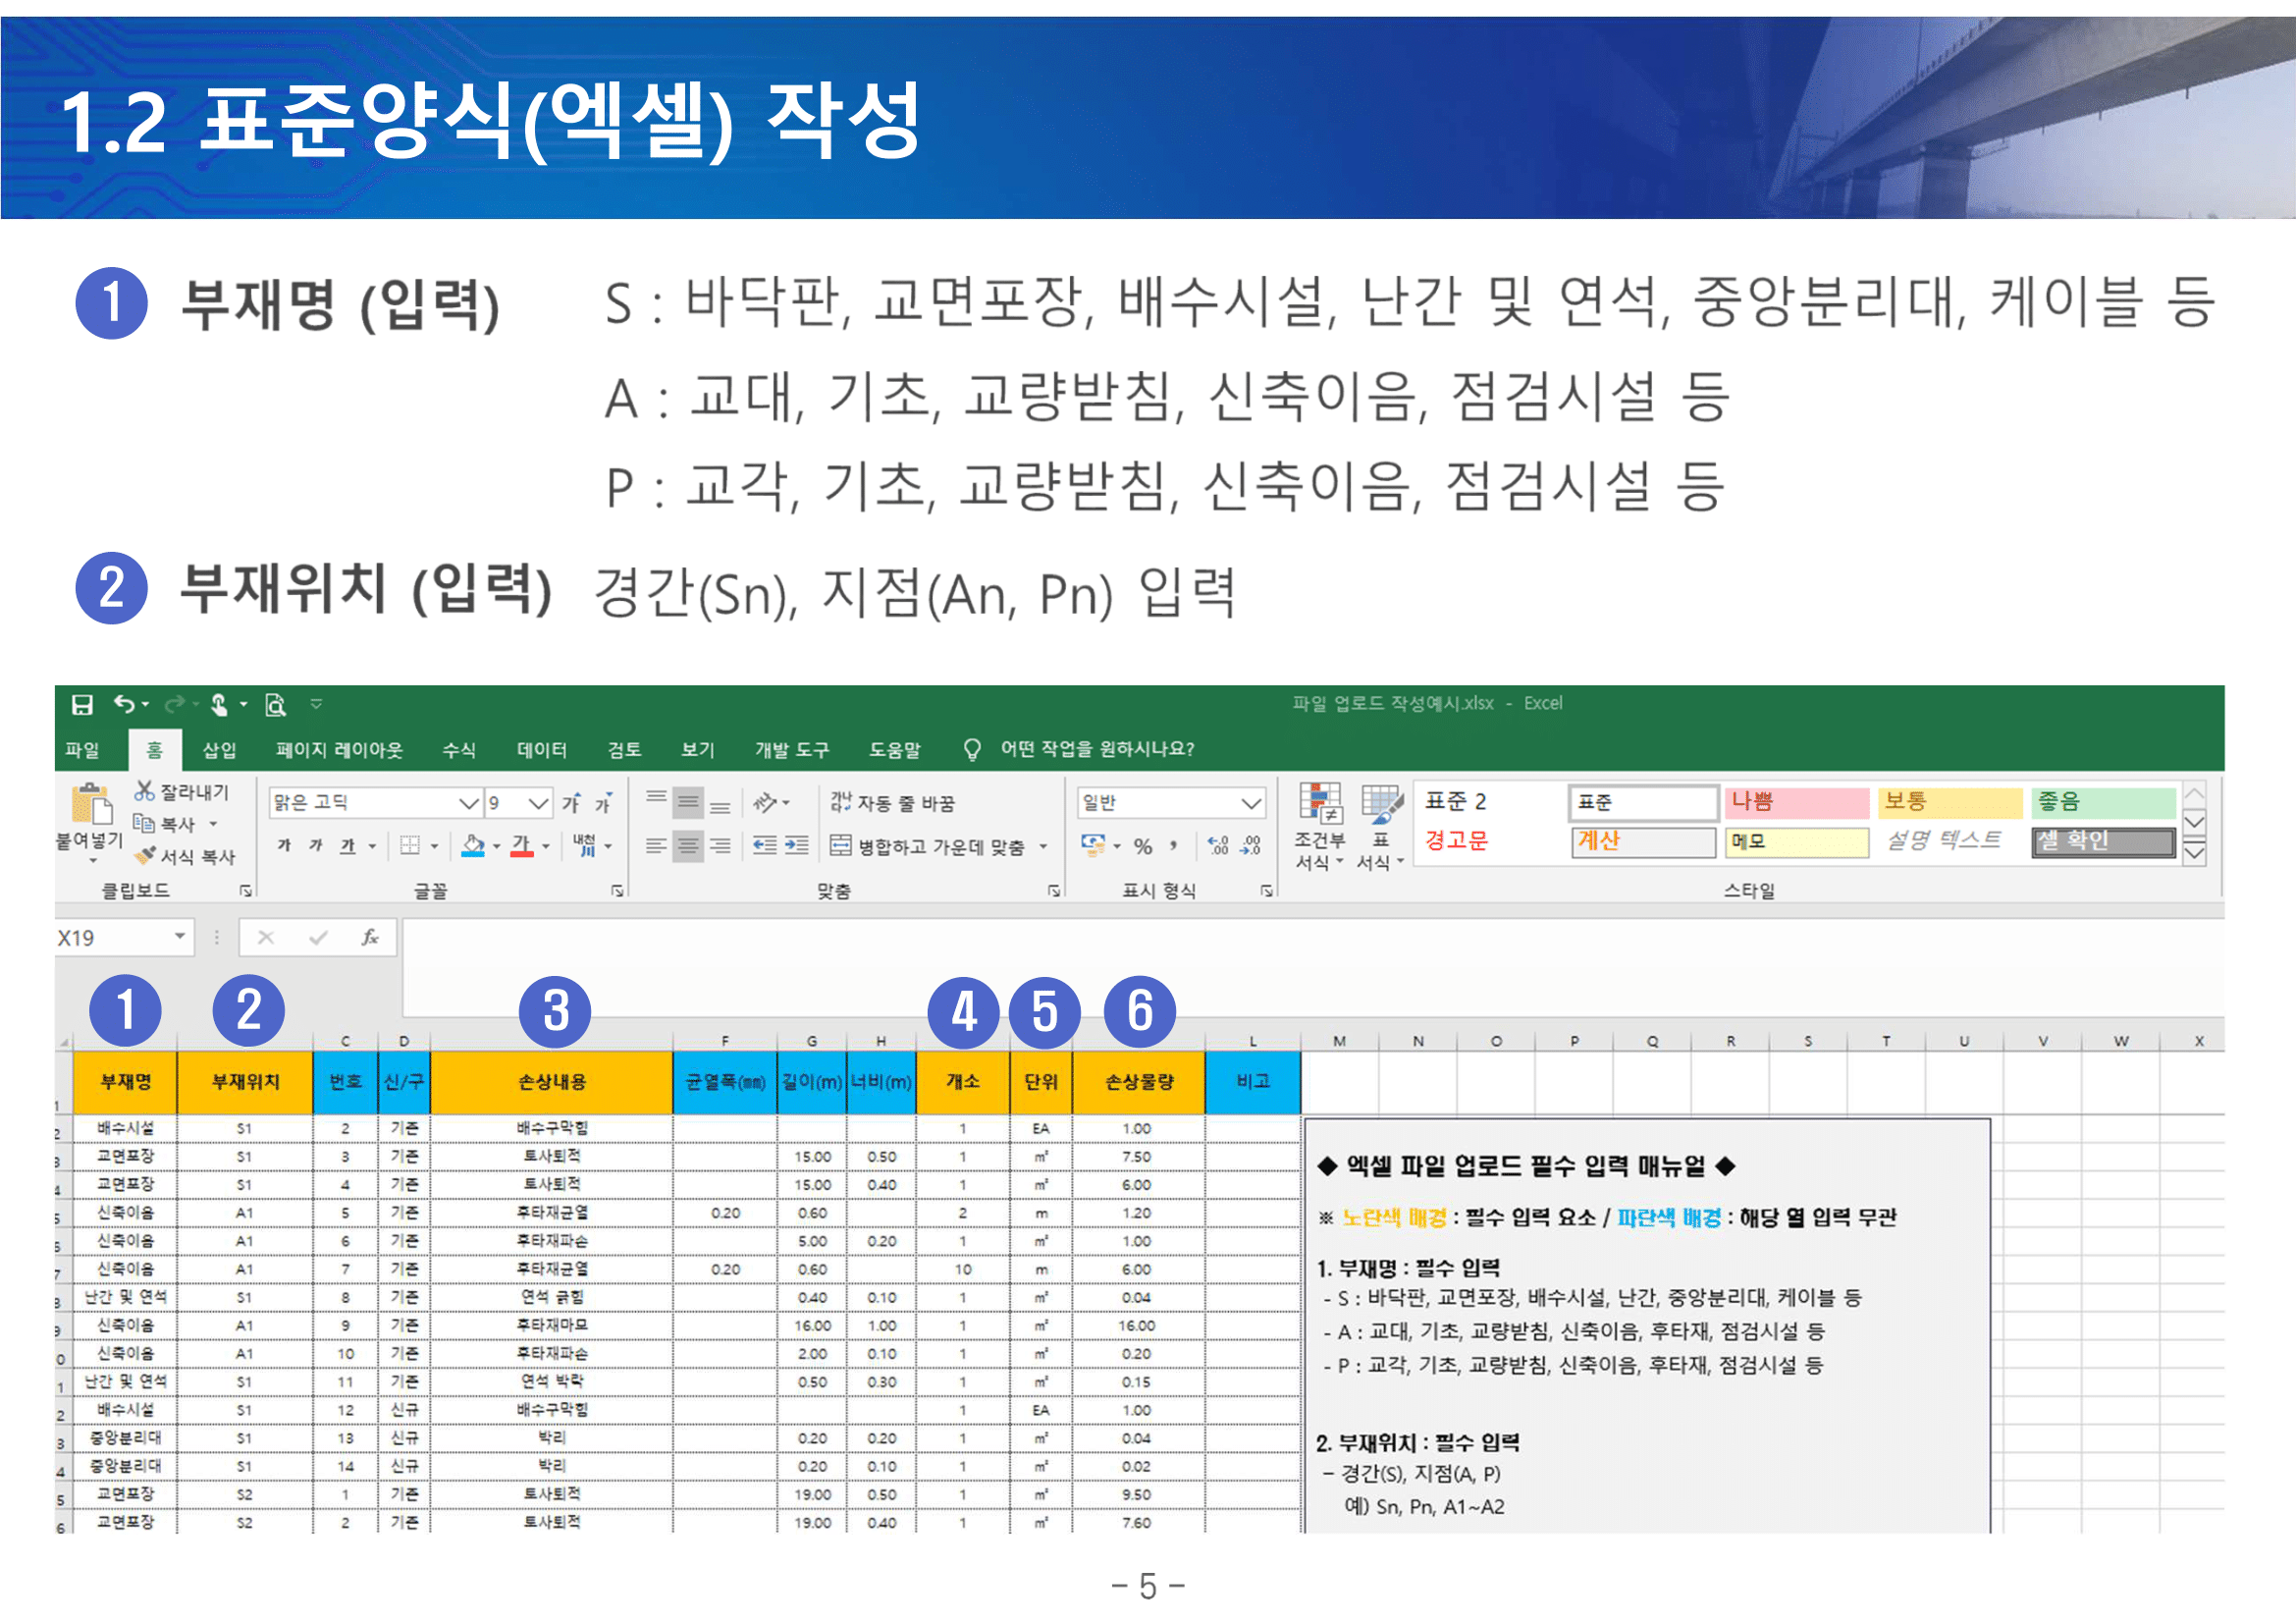The height and width of the screenshot is (1623, 2296).
Task: Click the formula bar cancel X icon
Action: pos(266,937)
